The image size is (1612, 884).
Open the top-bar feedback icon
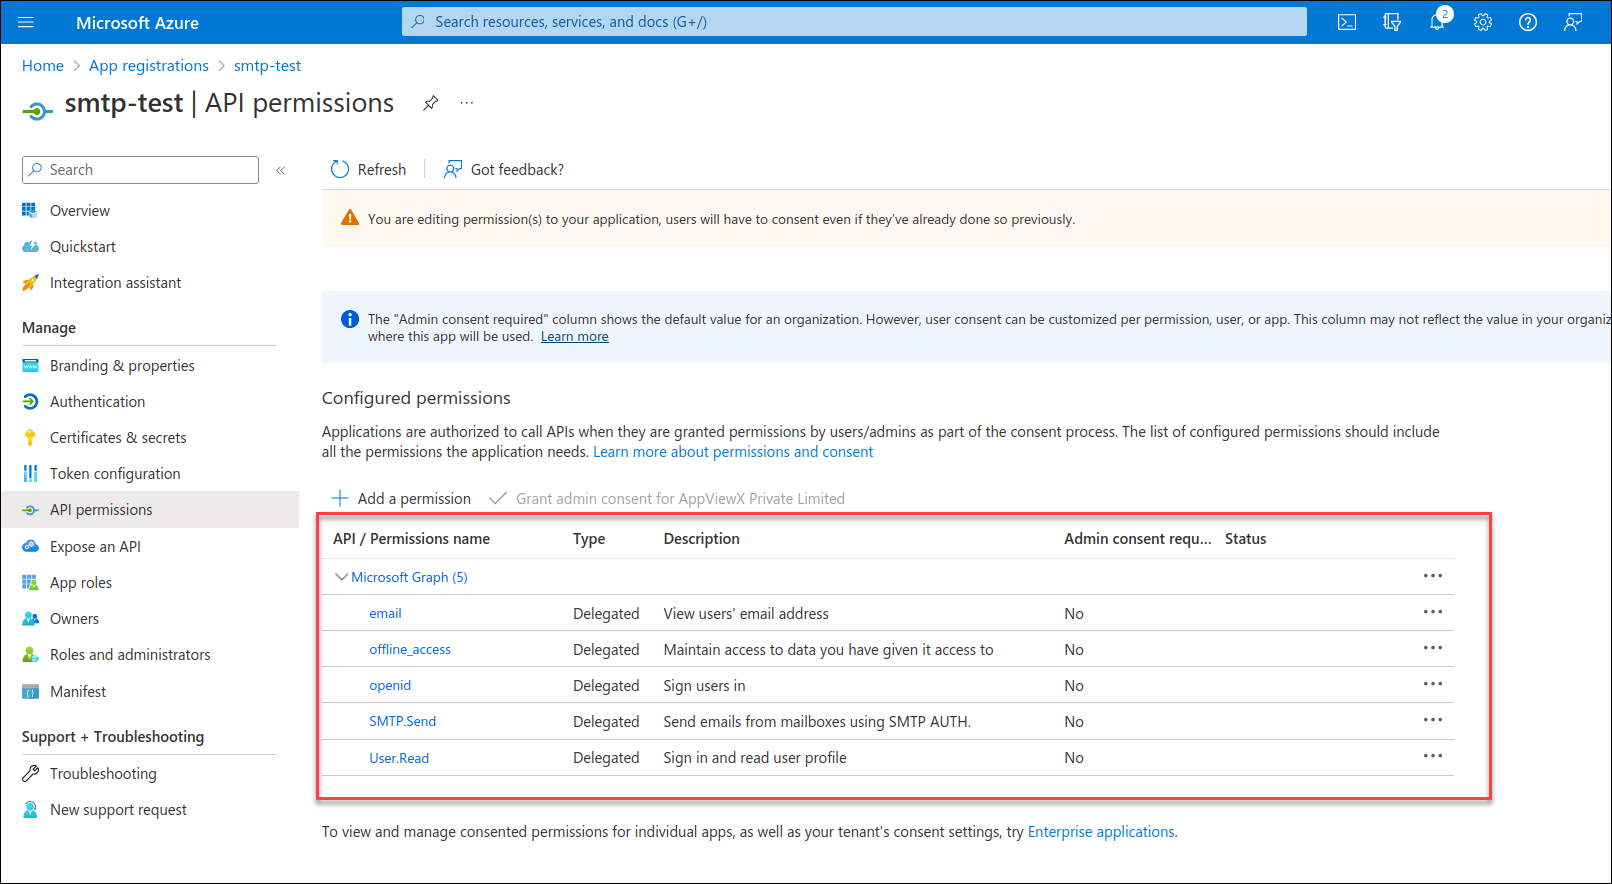coord(1573,22)
